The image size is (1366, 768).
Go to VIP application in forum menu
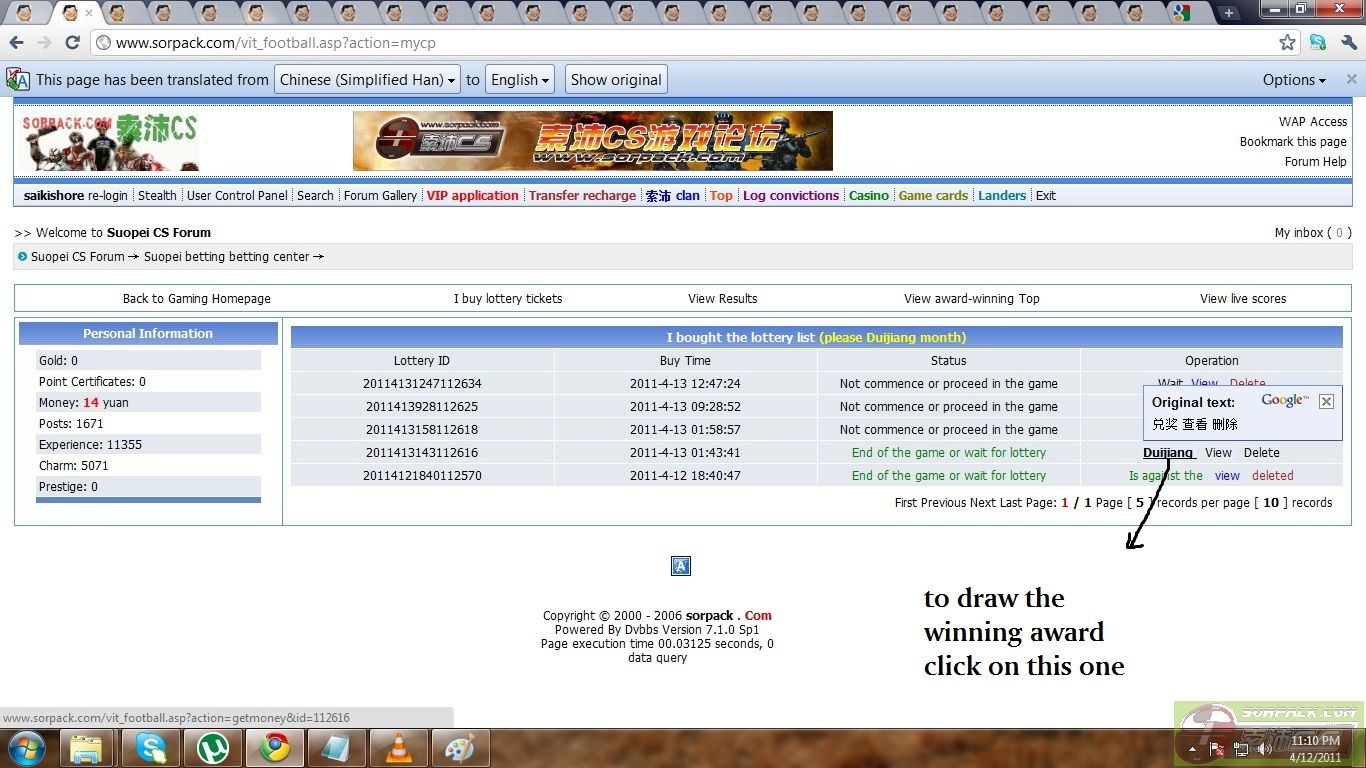point(472,196)
